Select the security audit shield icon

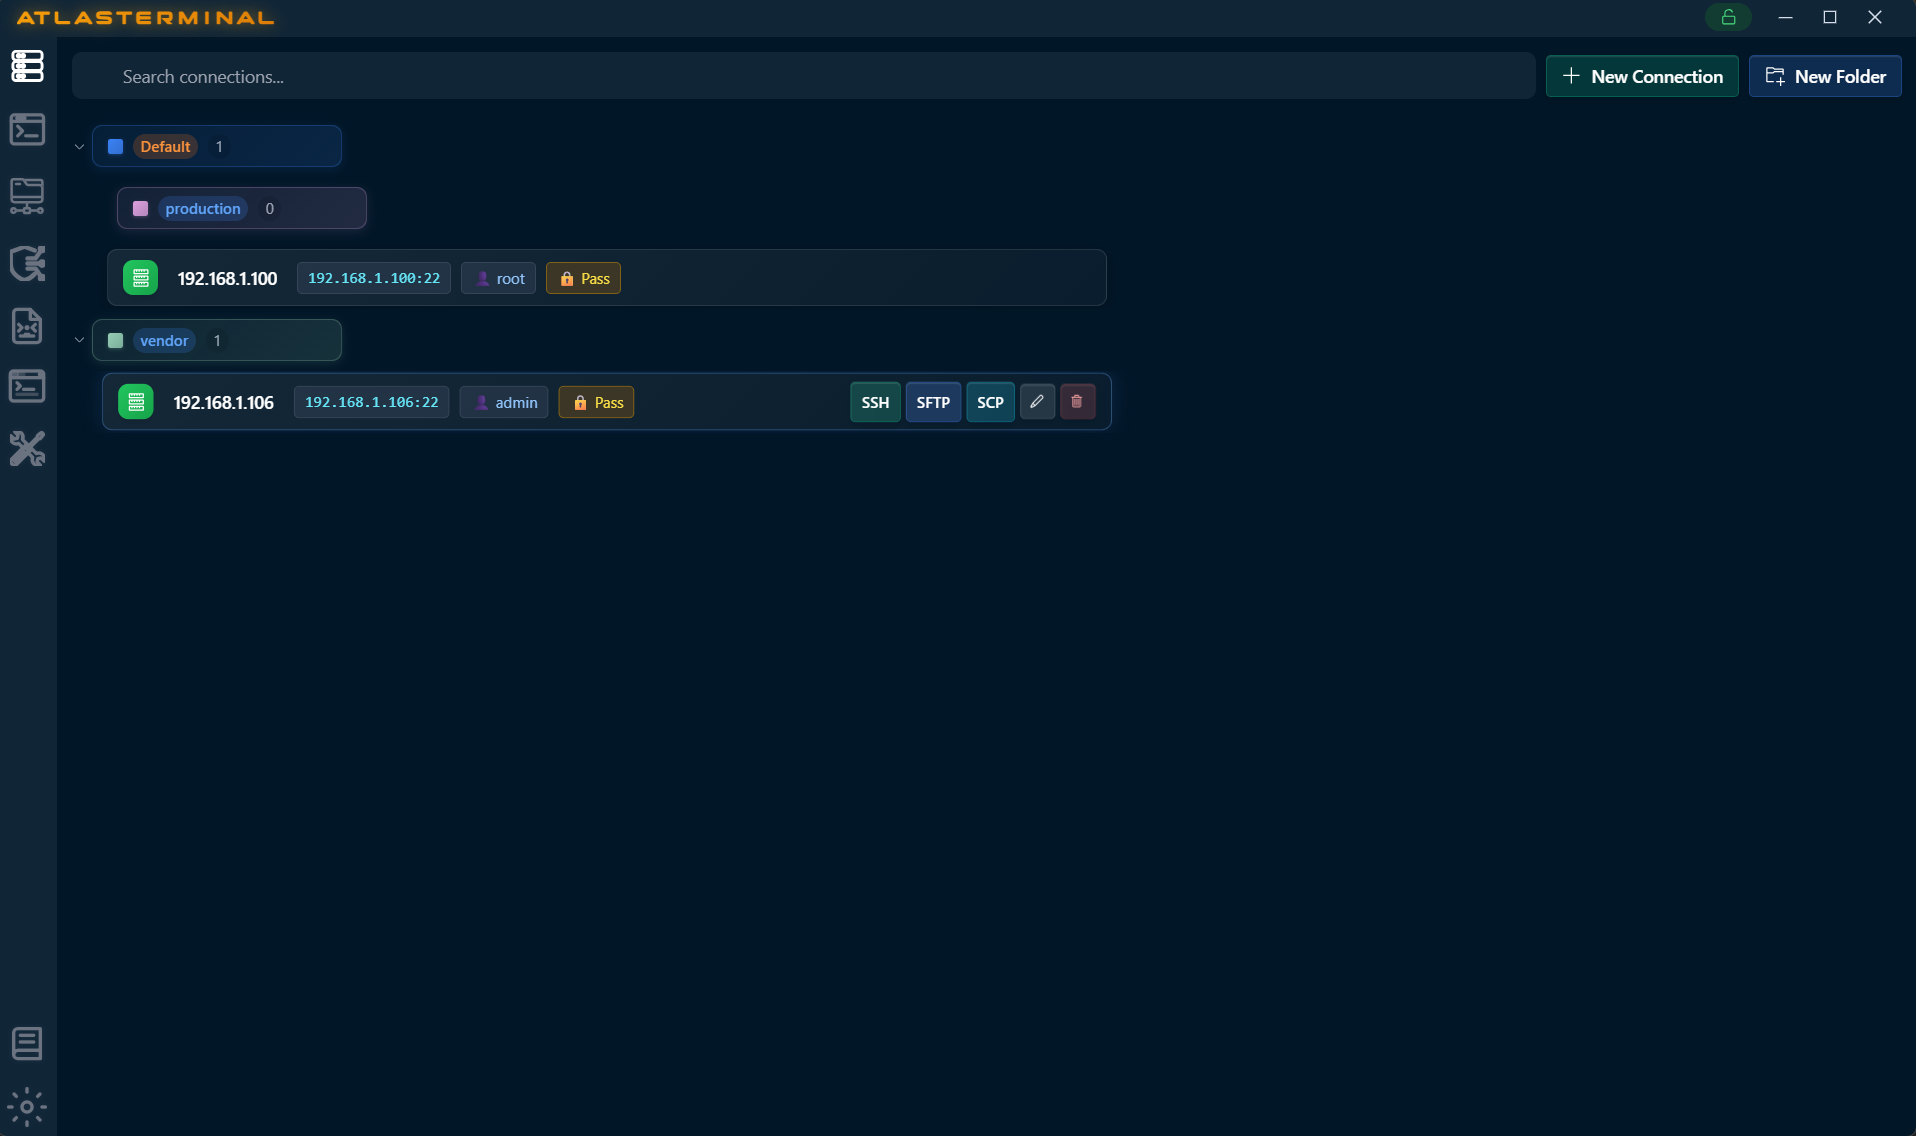click(27, 263)
